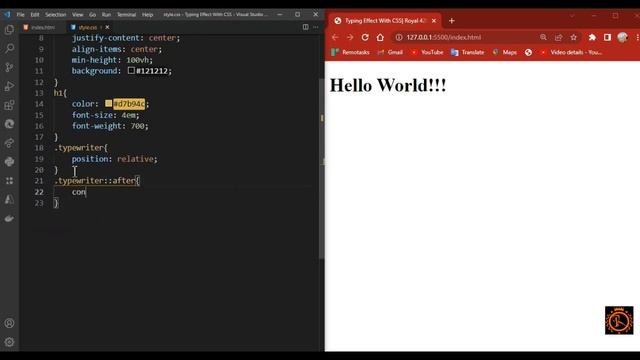Viewport: 640px width, 360px height.
Task: Reload the page in Chrome
Action: 365,37
